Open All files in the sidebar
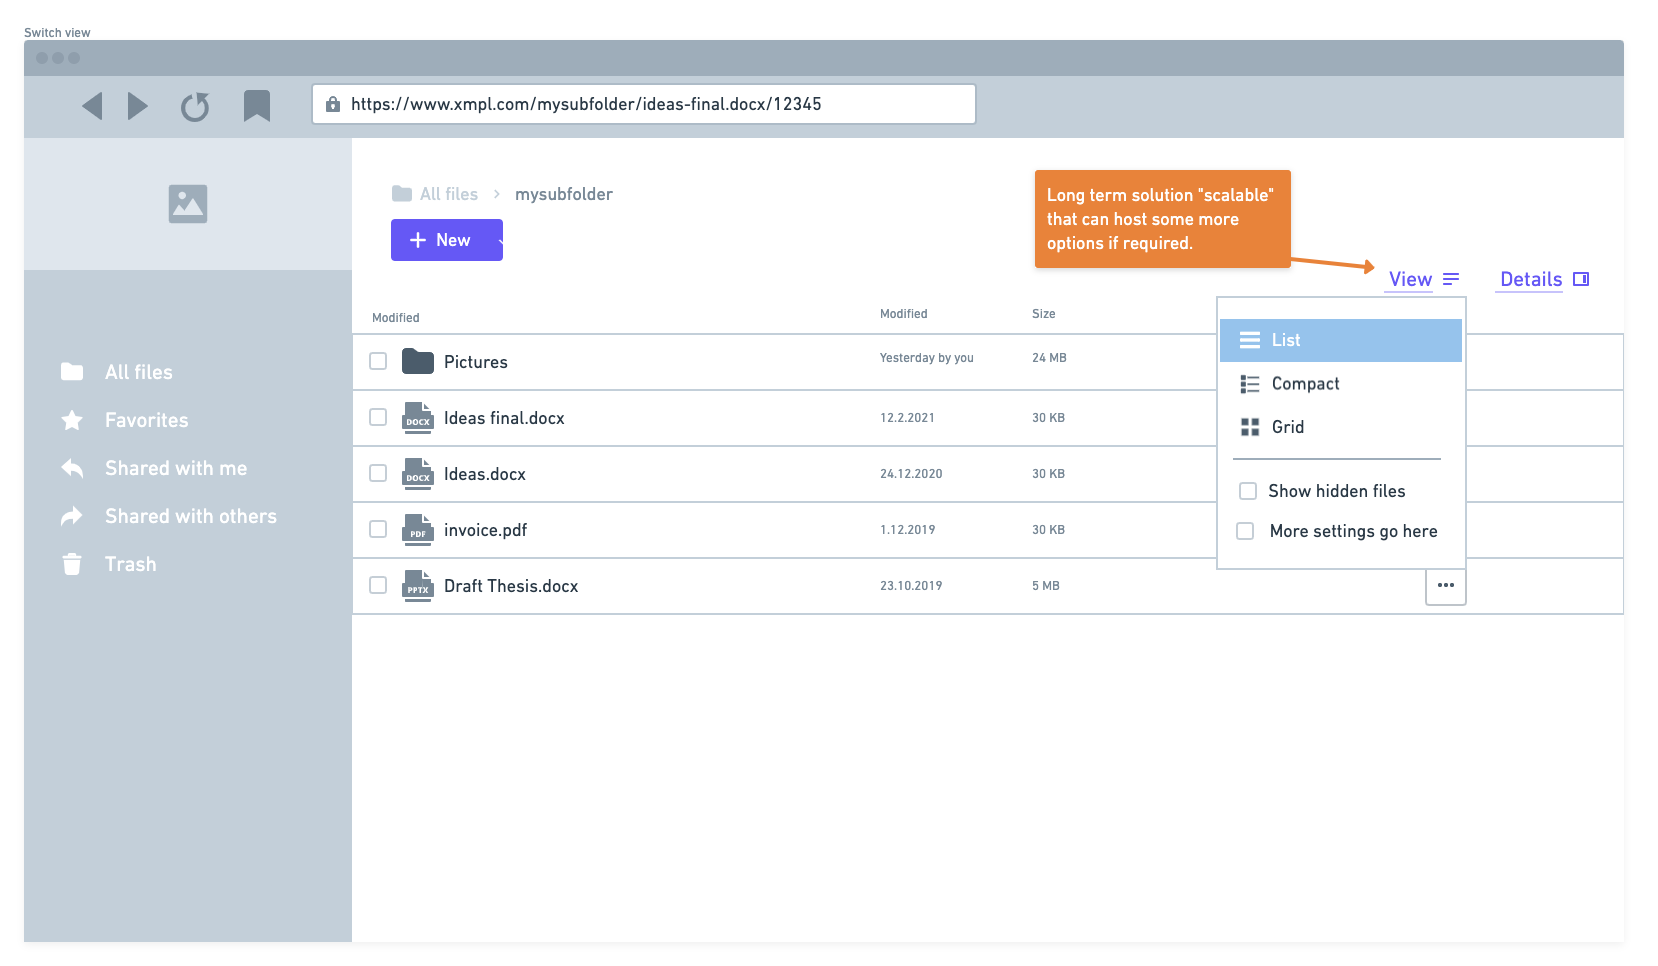Screen dimensions: 1658x966 (x=139, y=372)
